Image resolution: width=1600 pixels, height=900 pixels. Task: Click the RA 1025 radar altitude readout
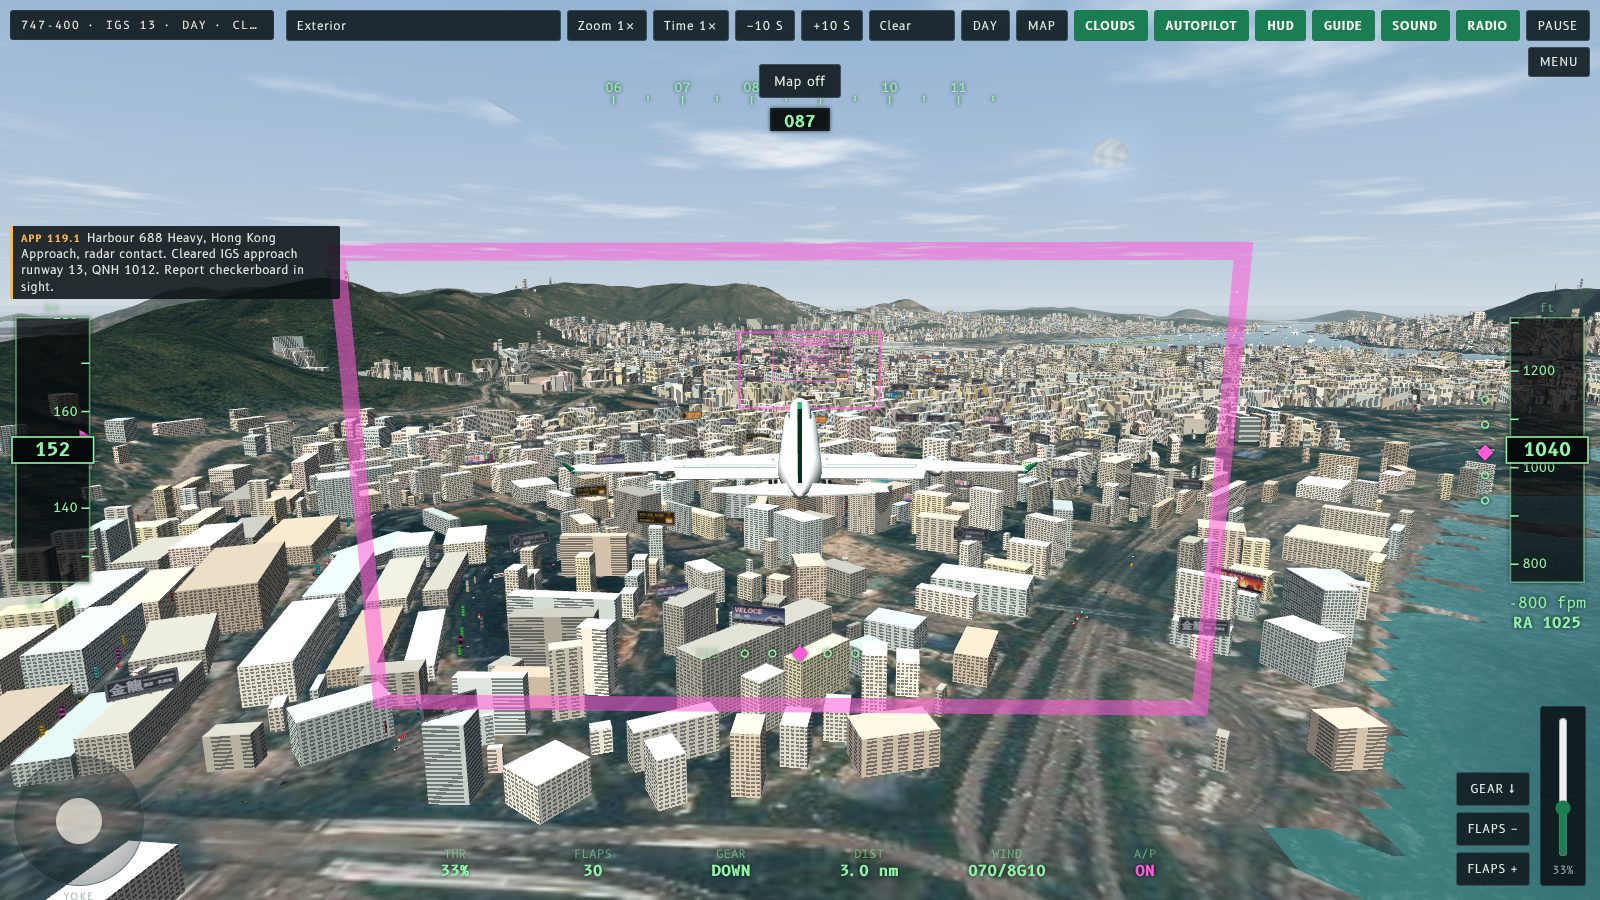point(1547,623)
